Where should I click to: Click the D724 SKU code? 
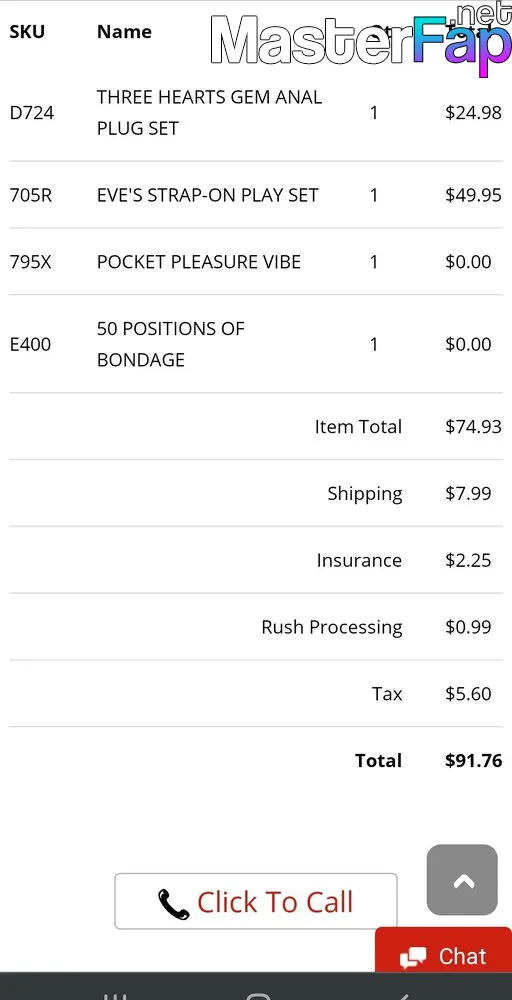pos(32,114)
